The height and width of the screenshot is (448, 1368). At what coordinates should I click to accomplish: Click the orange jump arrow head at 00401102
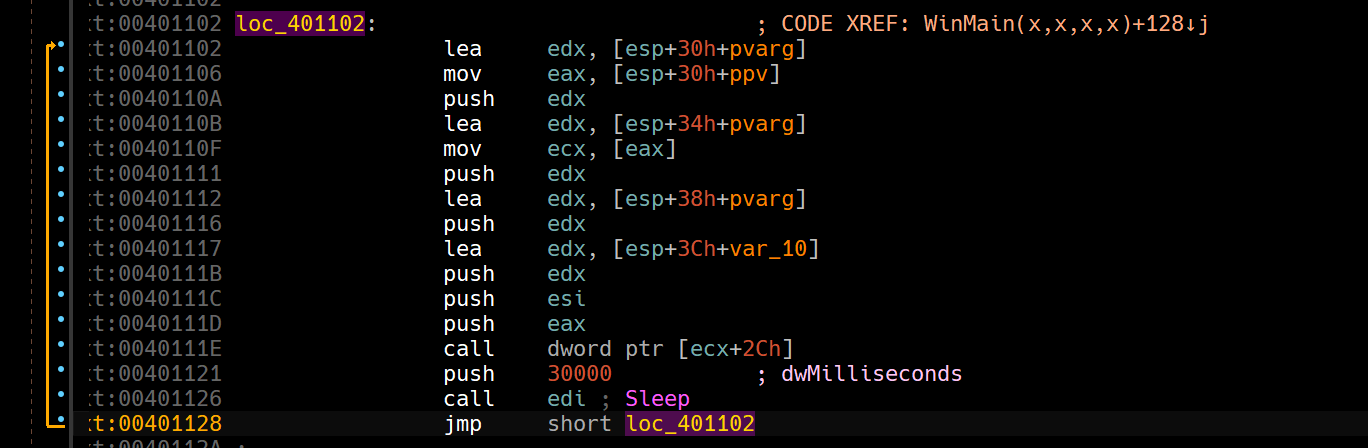point(50,46)
